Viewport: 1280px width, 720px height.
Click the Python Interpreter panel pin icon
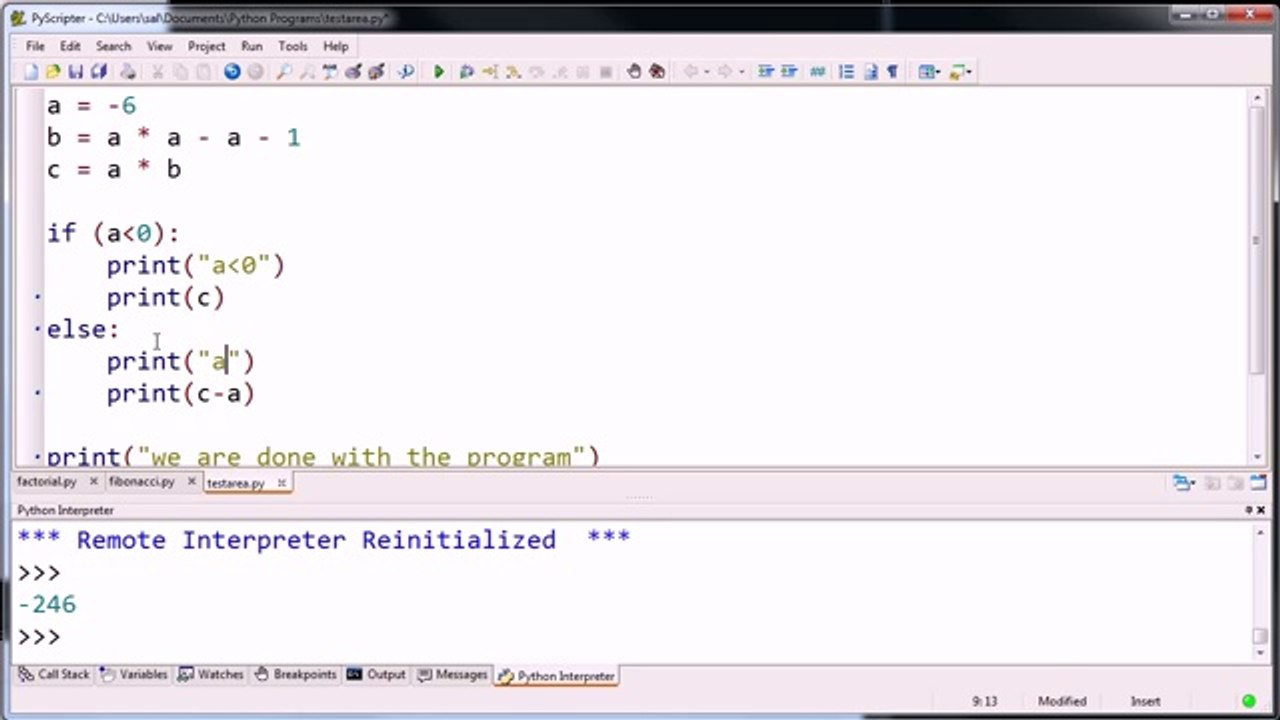point(1248,510)
